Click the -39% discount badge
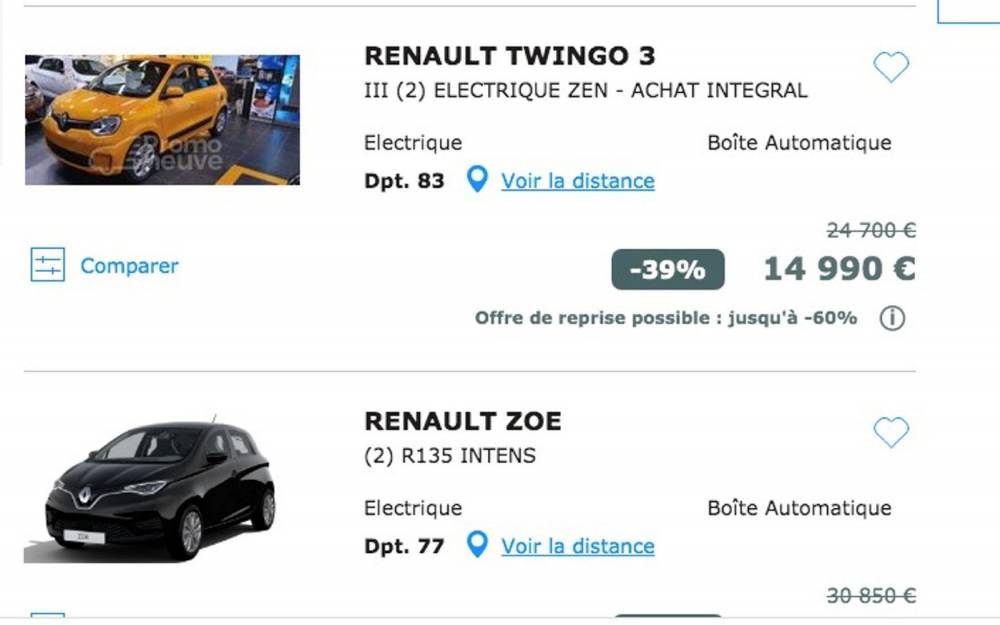 coord(668,269)
